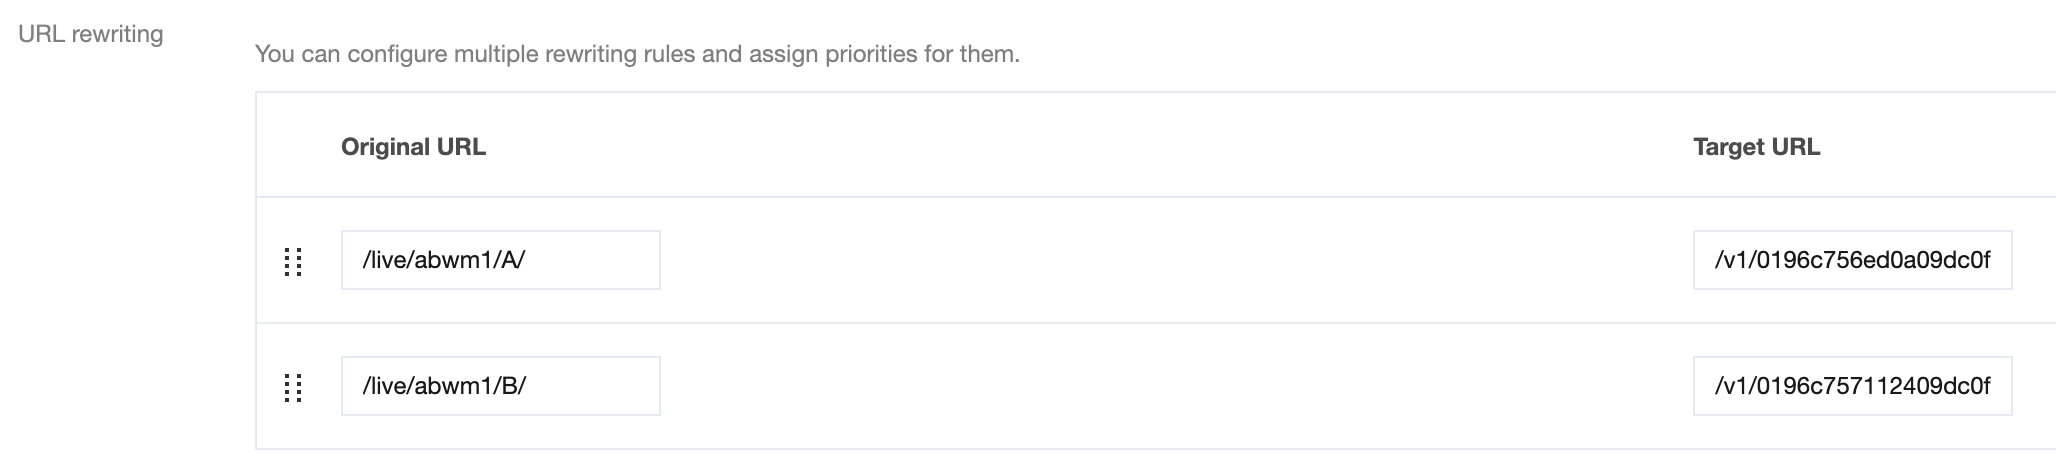The width and height of the screenshot is (2056, 468).
Task: Click the "Target URL" column header
Action: pos(1756,147)
